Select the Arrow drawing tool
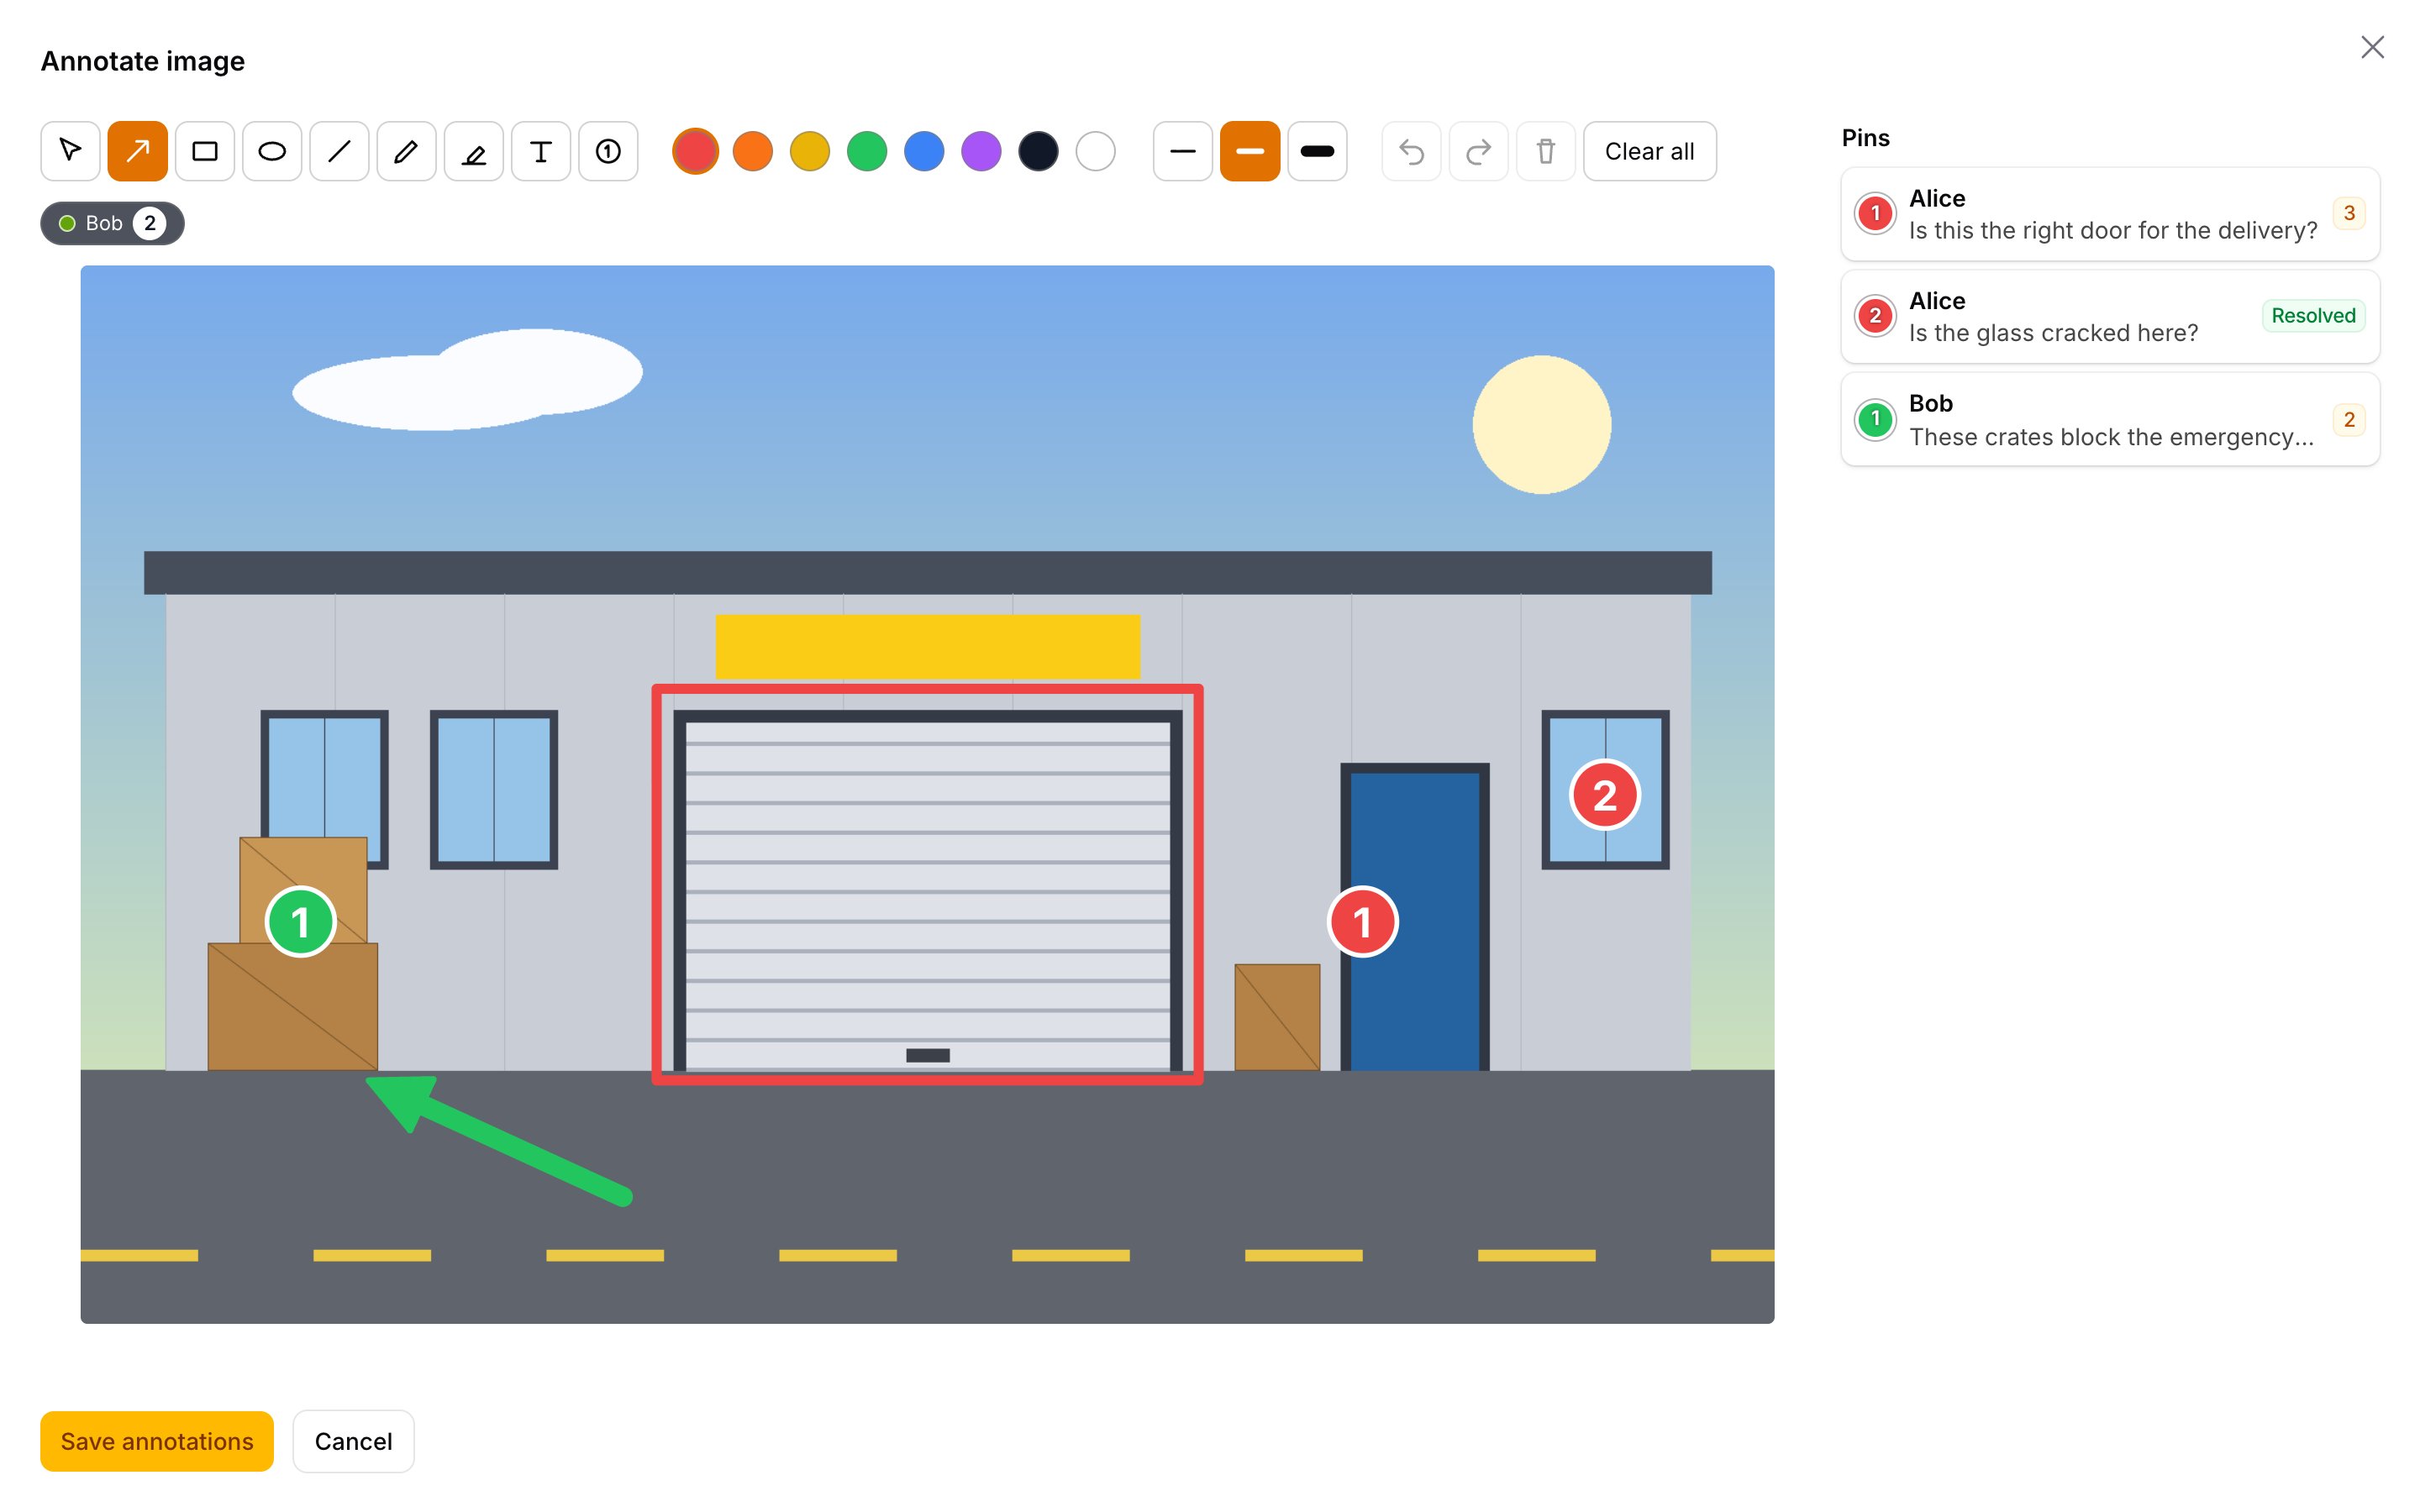This screenshot has height=1512, width=2420. tap(137, 151)
